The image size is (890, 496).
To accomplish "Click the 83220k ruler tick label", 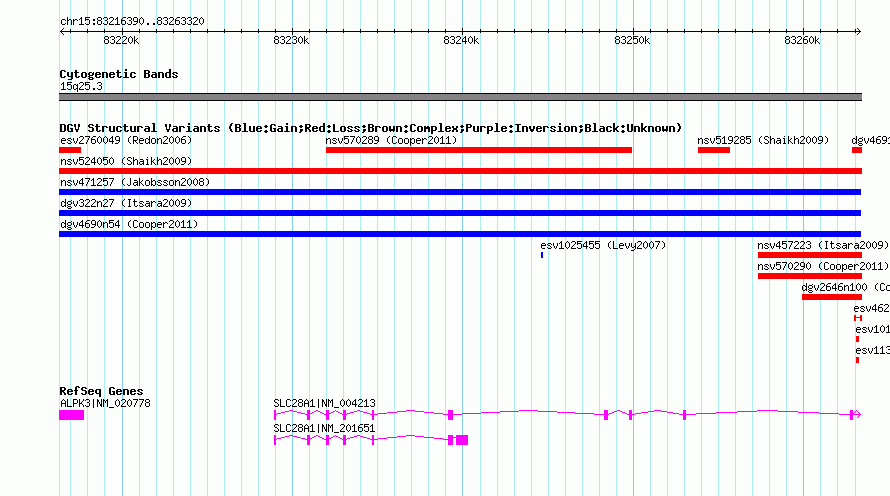I will [x=121, y=40].
